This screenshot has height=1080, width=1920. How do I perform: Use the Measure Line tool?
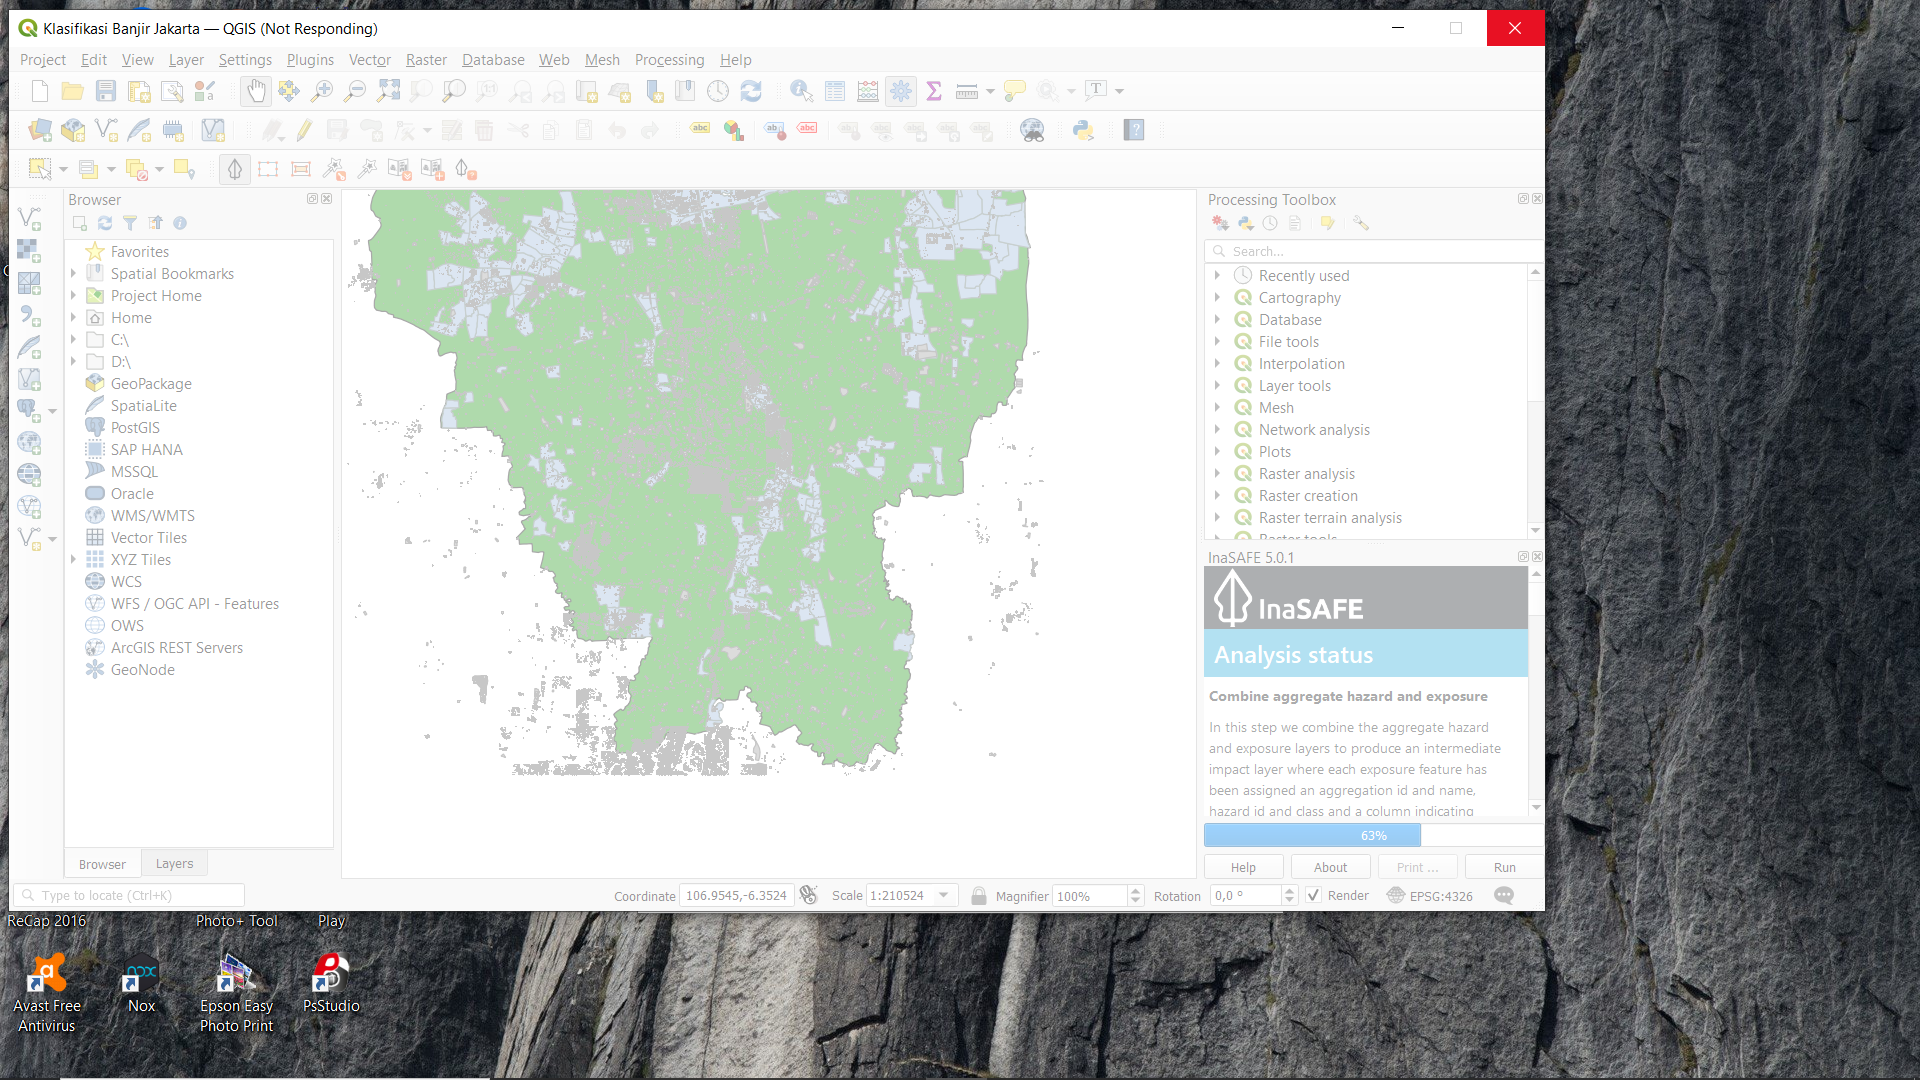pos(965,90)
